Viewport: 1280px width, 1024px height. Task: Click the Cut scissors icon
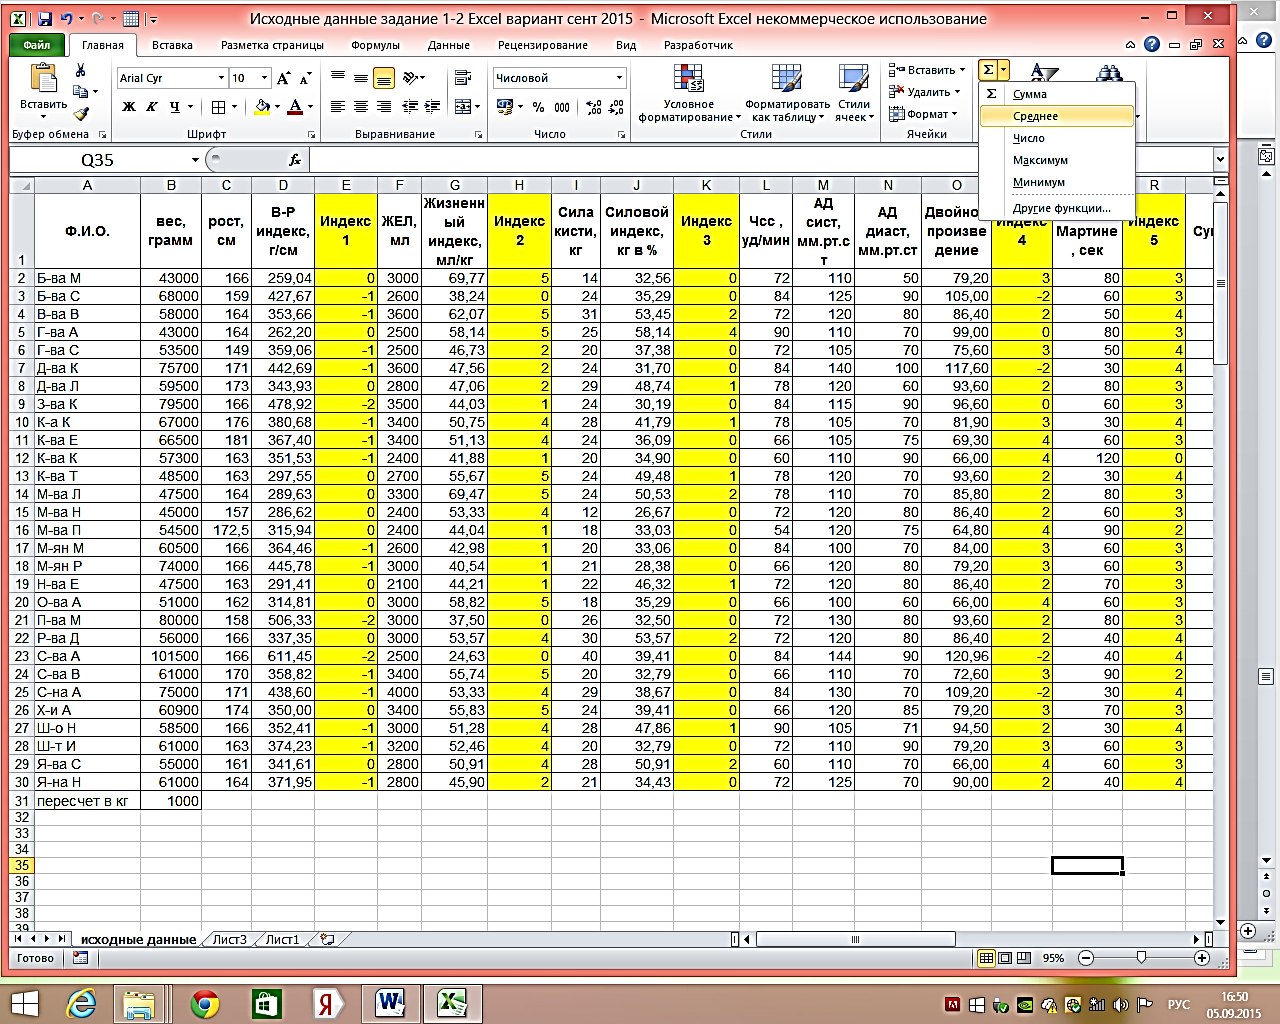pyautogui.click(x=81, y=71)
